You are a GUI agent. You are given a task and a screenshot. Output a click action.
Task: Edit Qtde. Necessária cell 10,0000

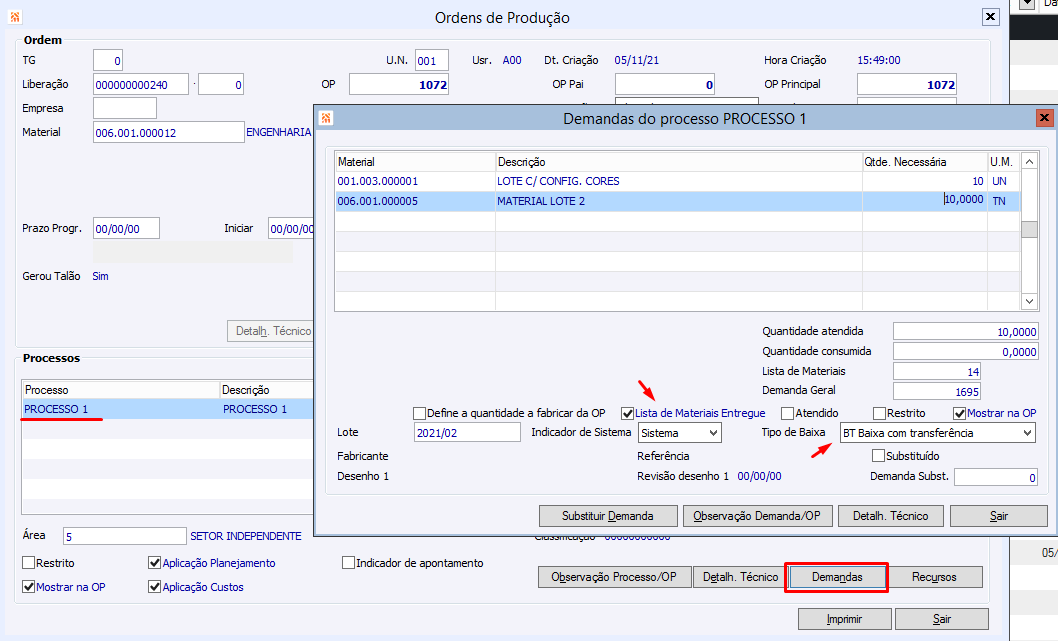tap(924, 200)
